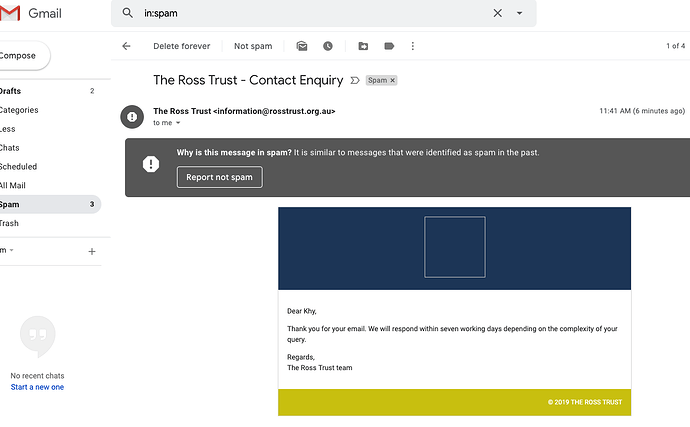The image size is (690, 427).
Task: Click the search magnifier icon
Action: (x=128, y=13)
